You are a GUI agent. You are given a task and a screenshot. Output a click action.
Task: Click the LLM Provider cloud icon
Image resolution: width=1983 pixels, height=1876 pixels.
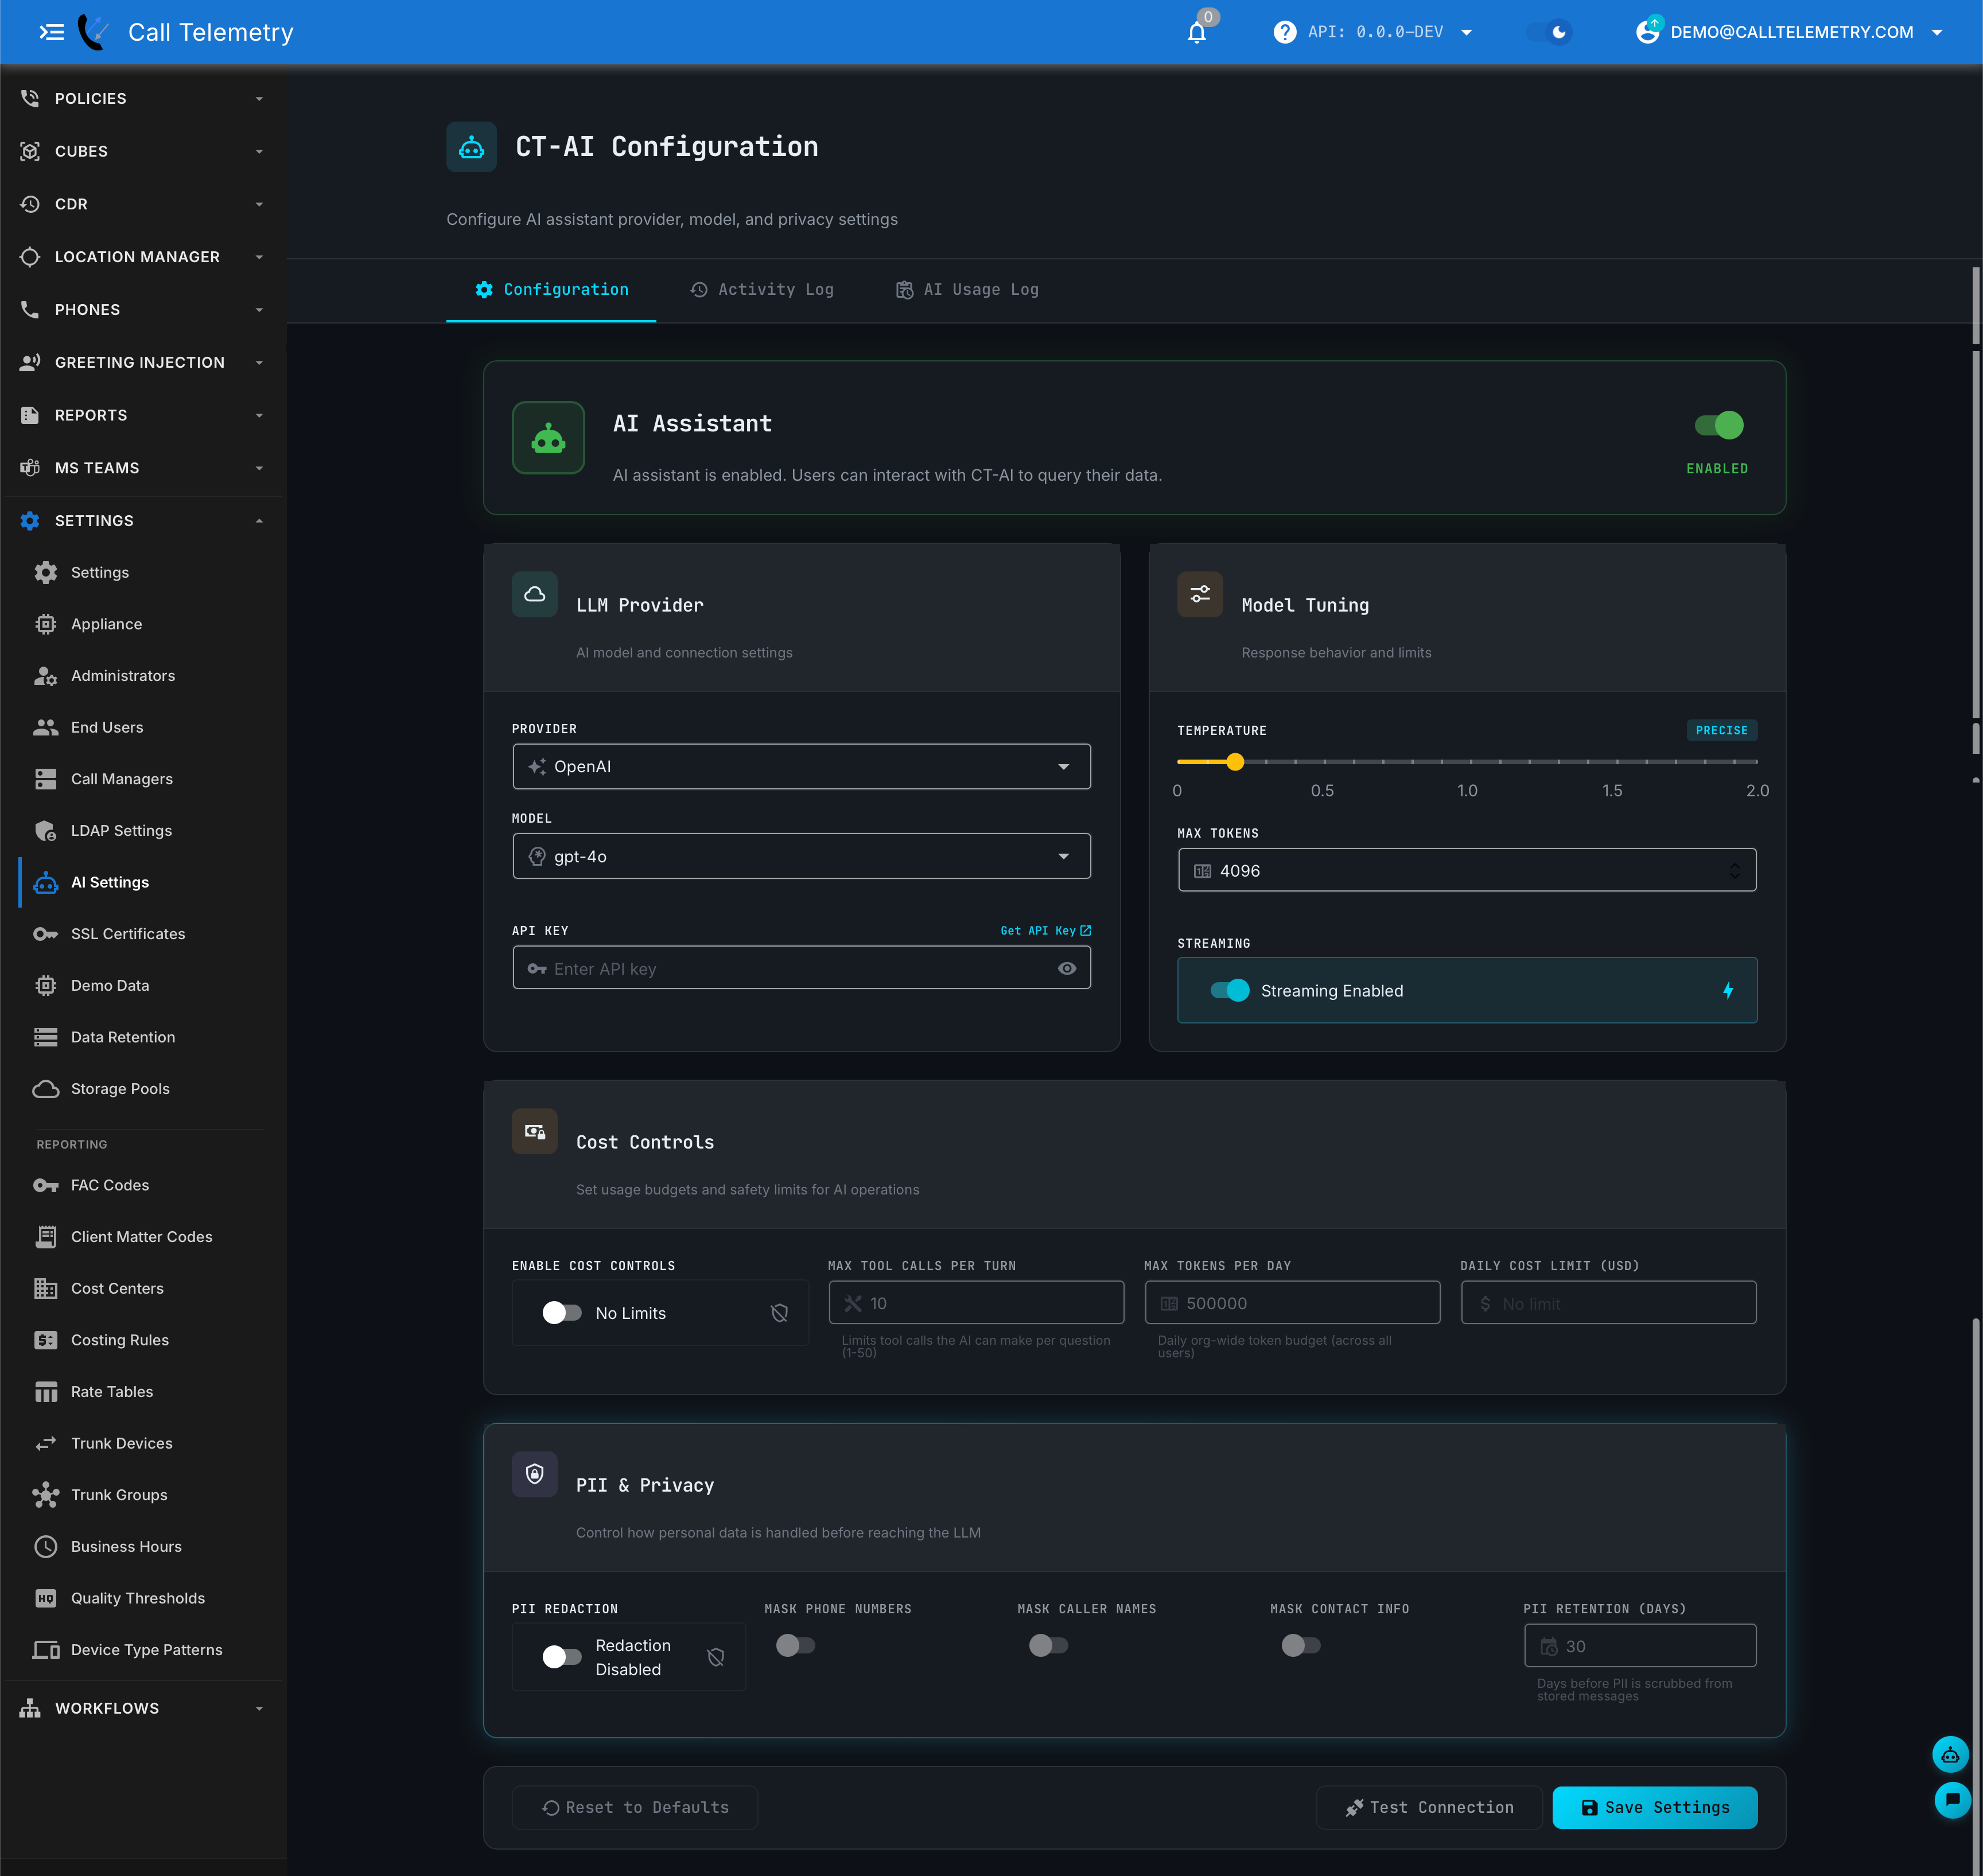(535, 594)
